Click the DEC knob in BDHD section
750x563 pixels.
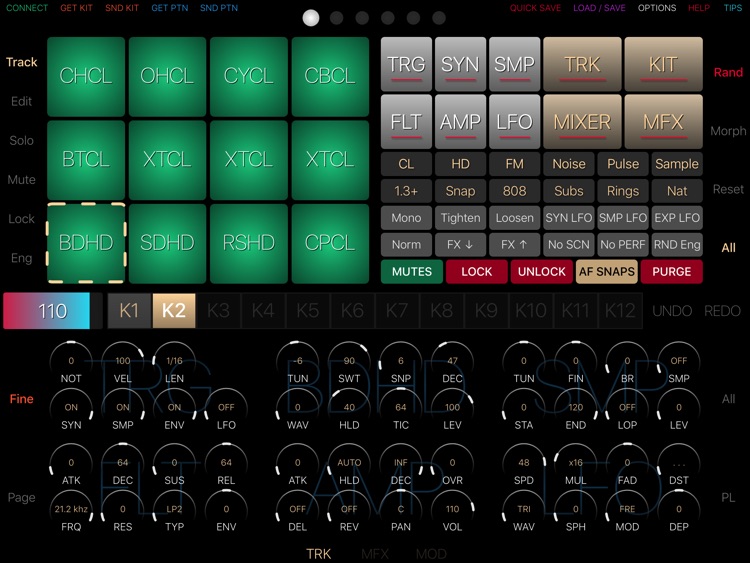click(x=452, y=363)
